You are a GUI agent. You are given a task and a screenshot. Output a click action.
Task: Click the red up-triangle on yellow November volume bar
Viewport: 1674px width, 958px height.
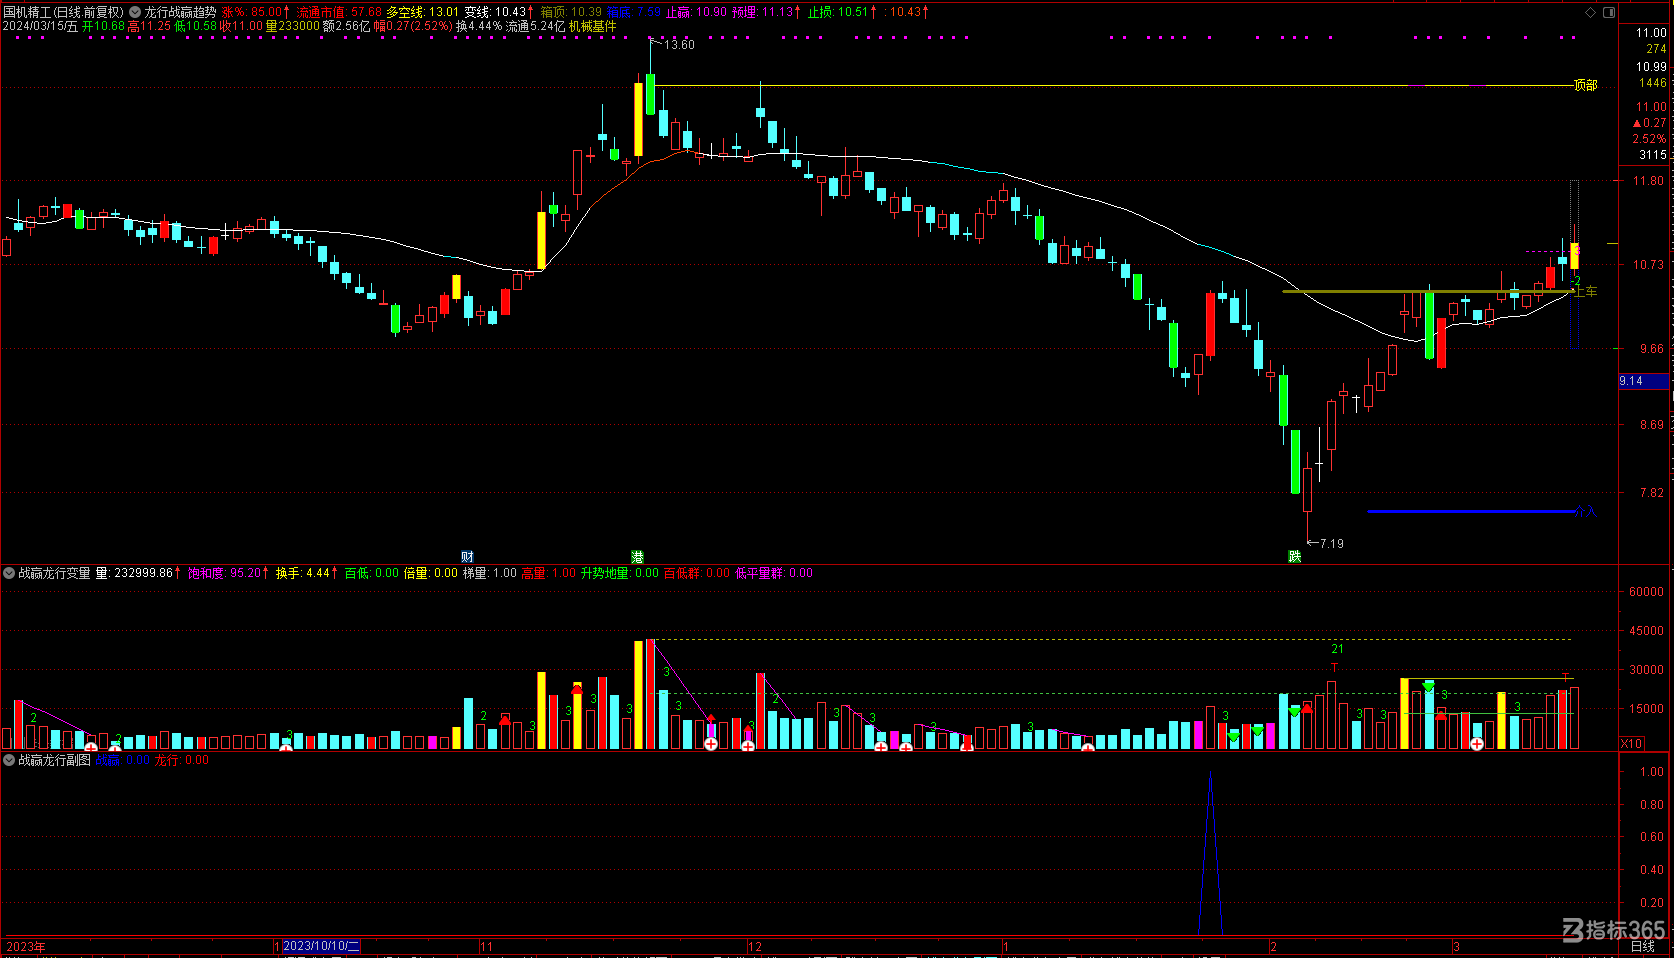point(577,689)
